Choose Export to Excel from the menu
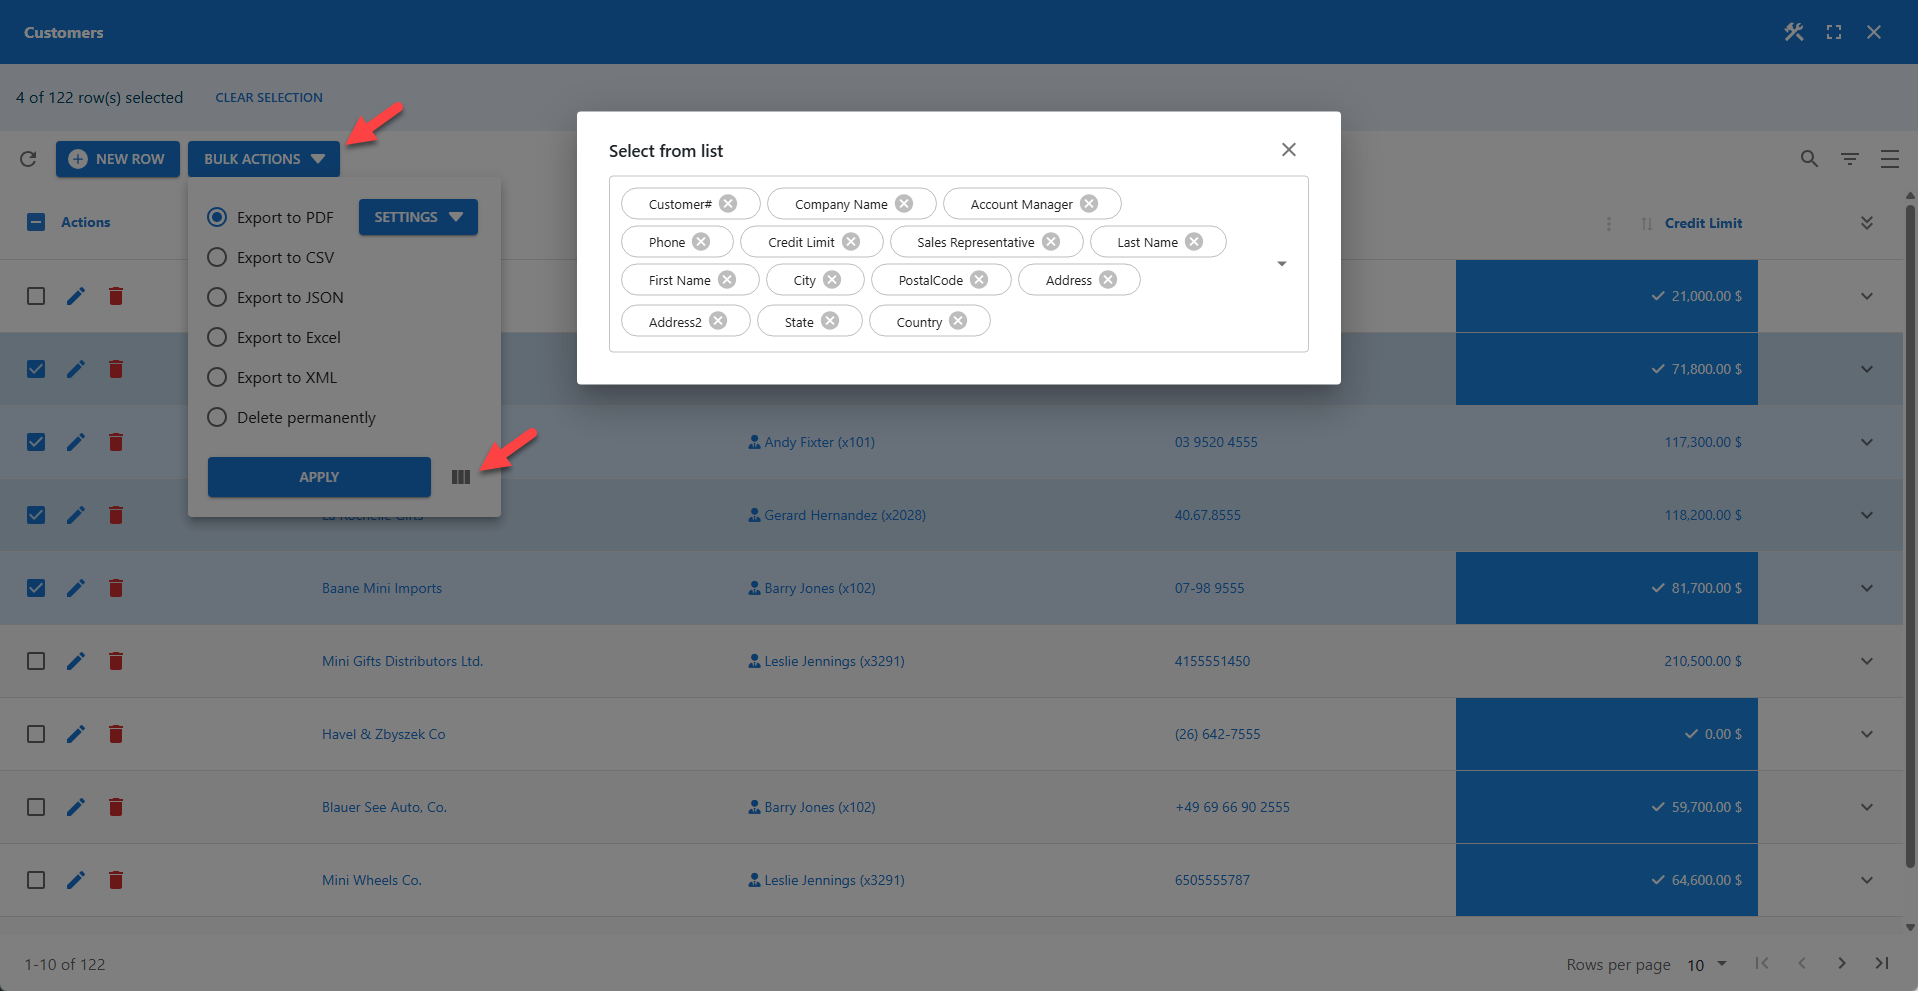Screen dimensions: 1918x991 point(216,337)
